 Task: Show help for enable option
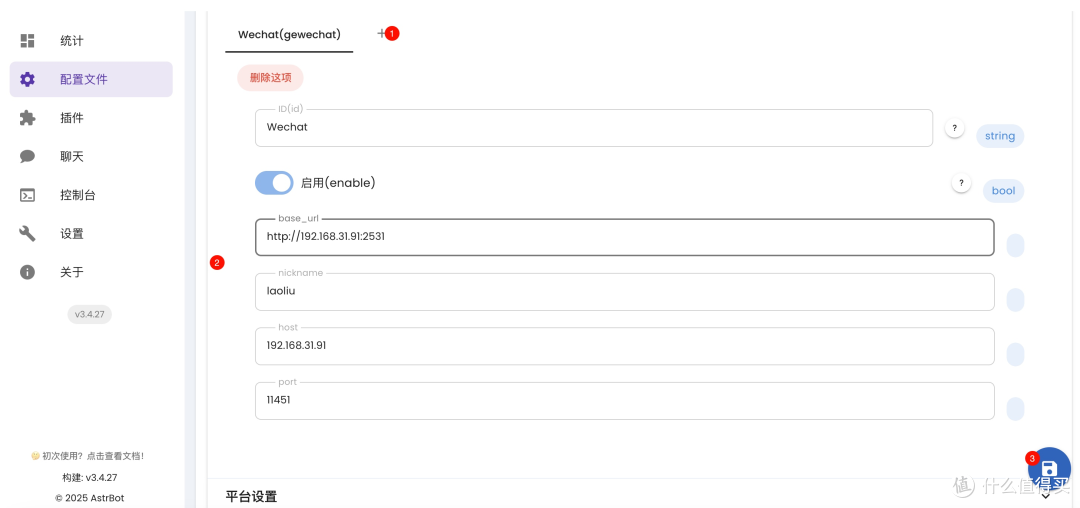962,183
